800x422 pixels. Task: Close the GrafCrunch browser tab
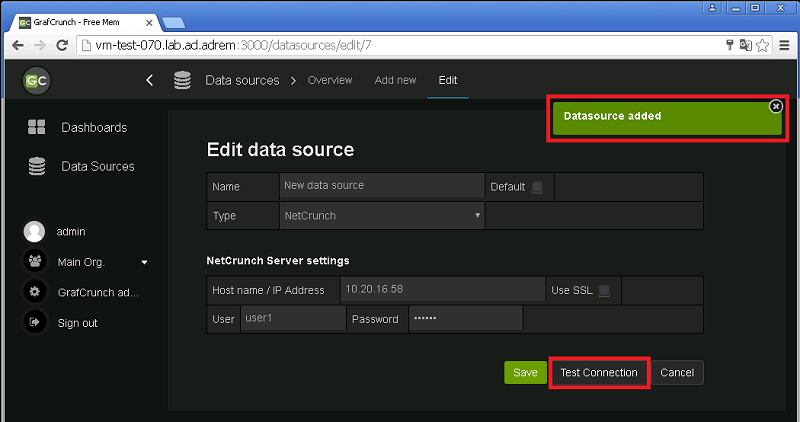149,22
